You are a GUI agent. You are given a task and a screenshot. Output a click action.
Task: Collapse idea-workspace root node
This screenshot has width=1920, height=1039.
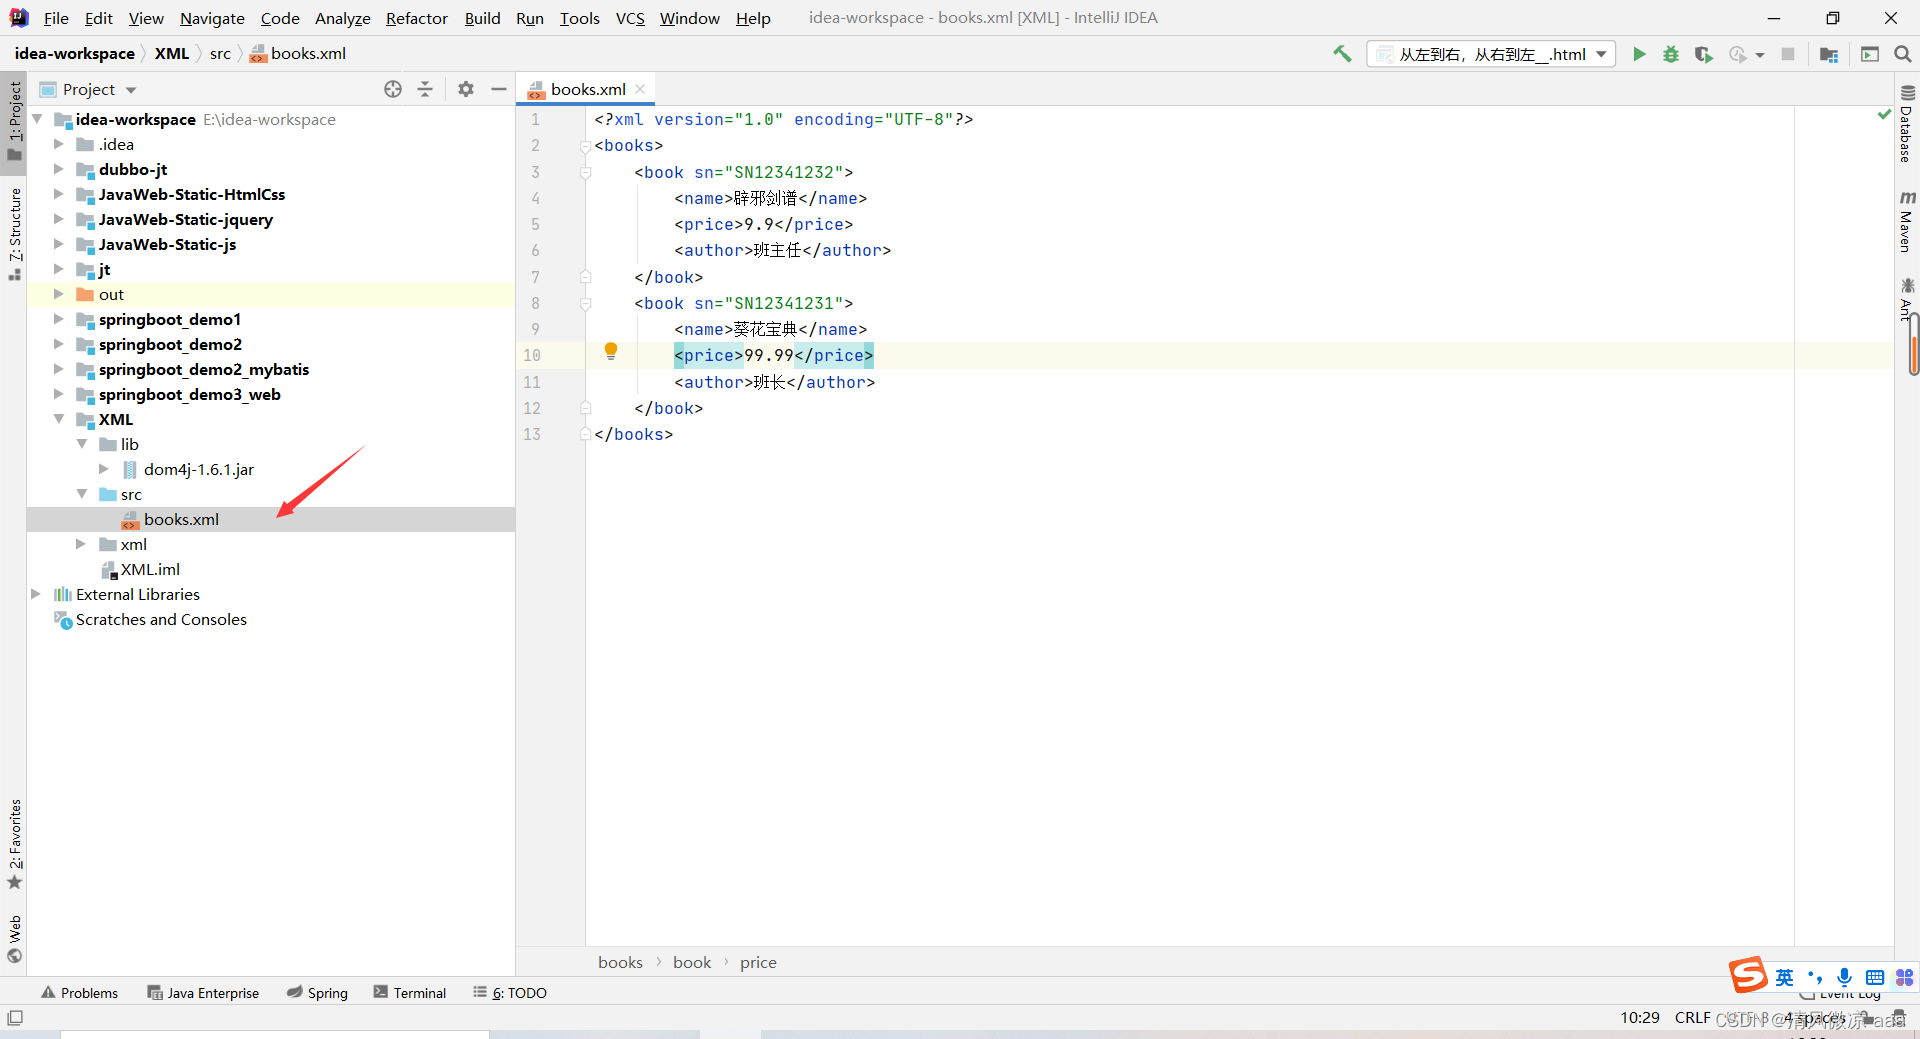tap(37, 119)
